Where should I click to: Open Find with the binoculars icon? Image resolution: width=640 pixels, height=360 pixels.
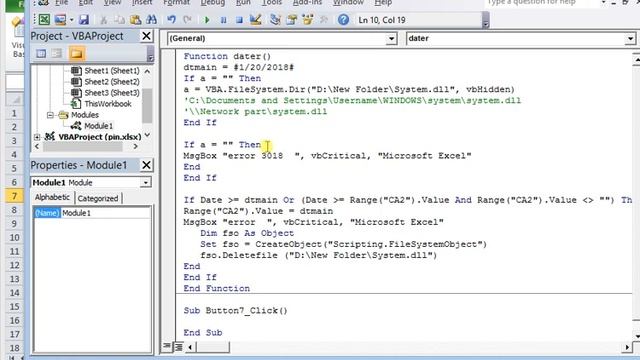pos(151,20)
